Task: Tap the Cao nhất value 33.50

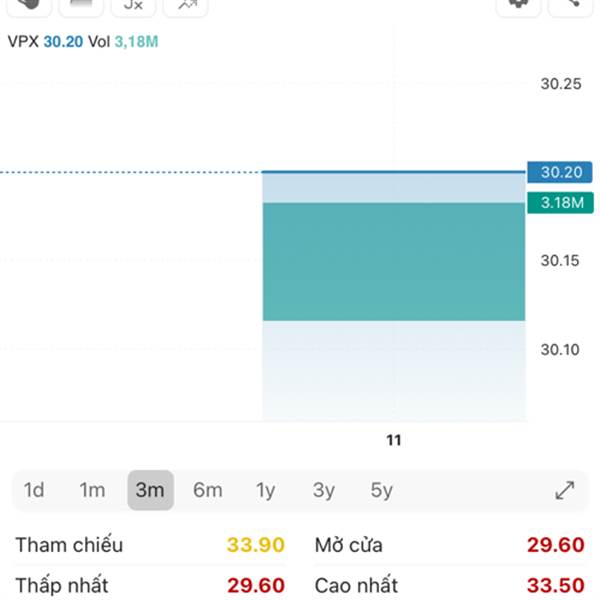Action: [x=556, y=585]
